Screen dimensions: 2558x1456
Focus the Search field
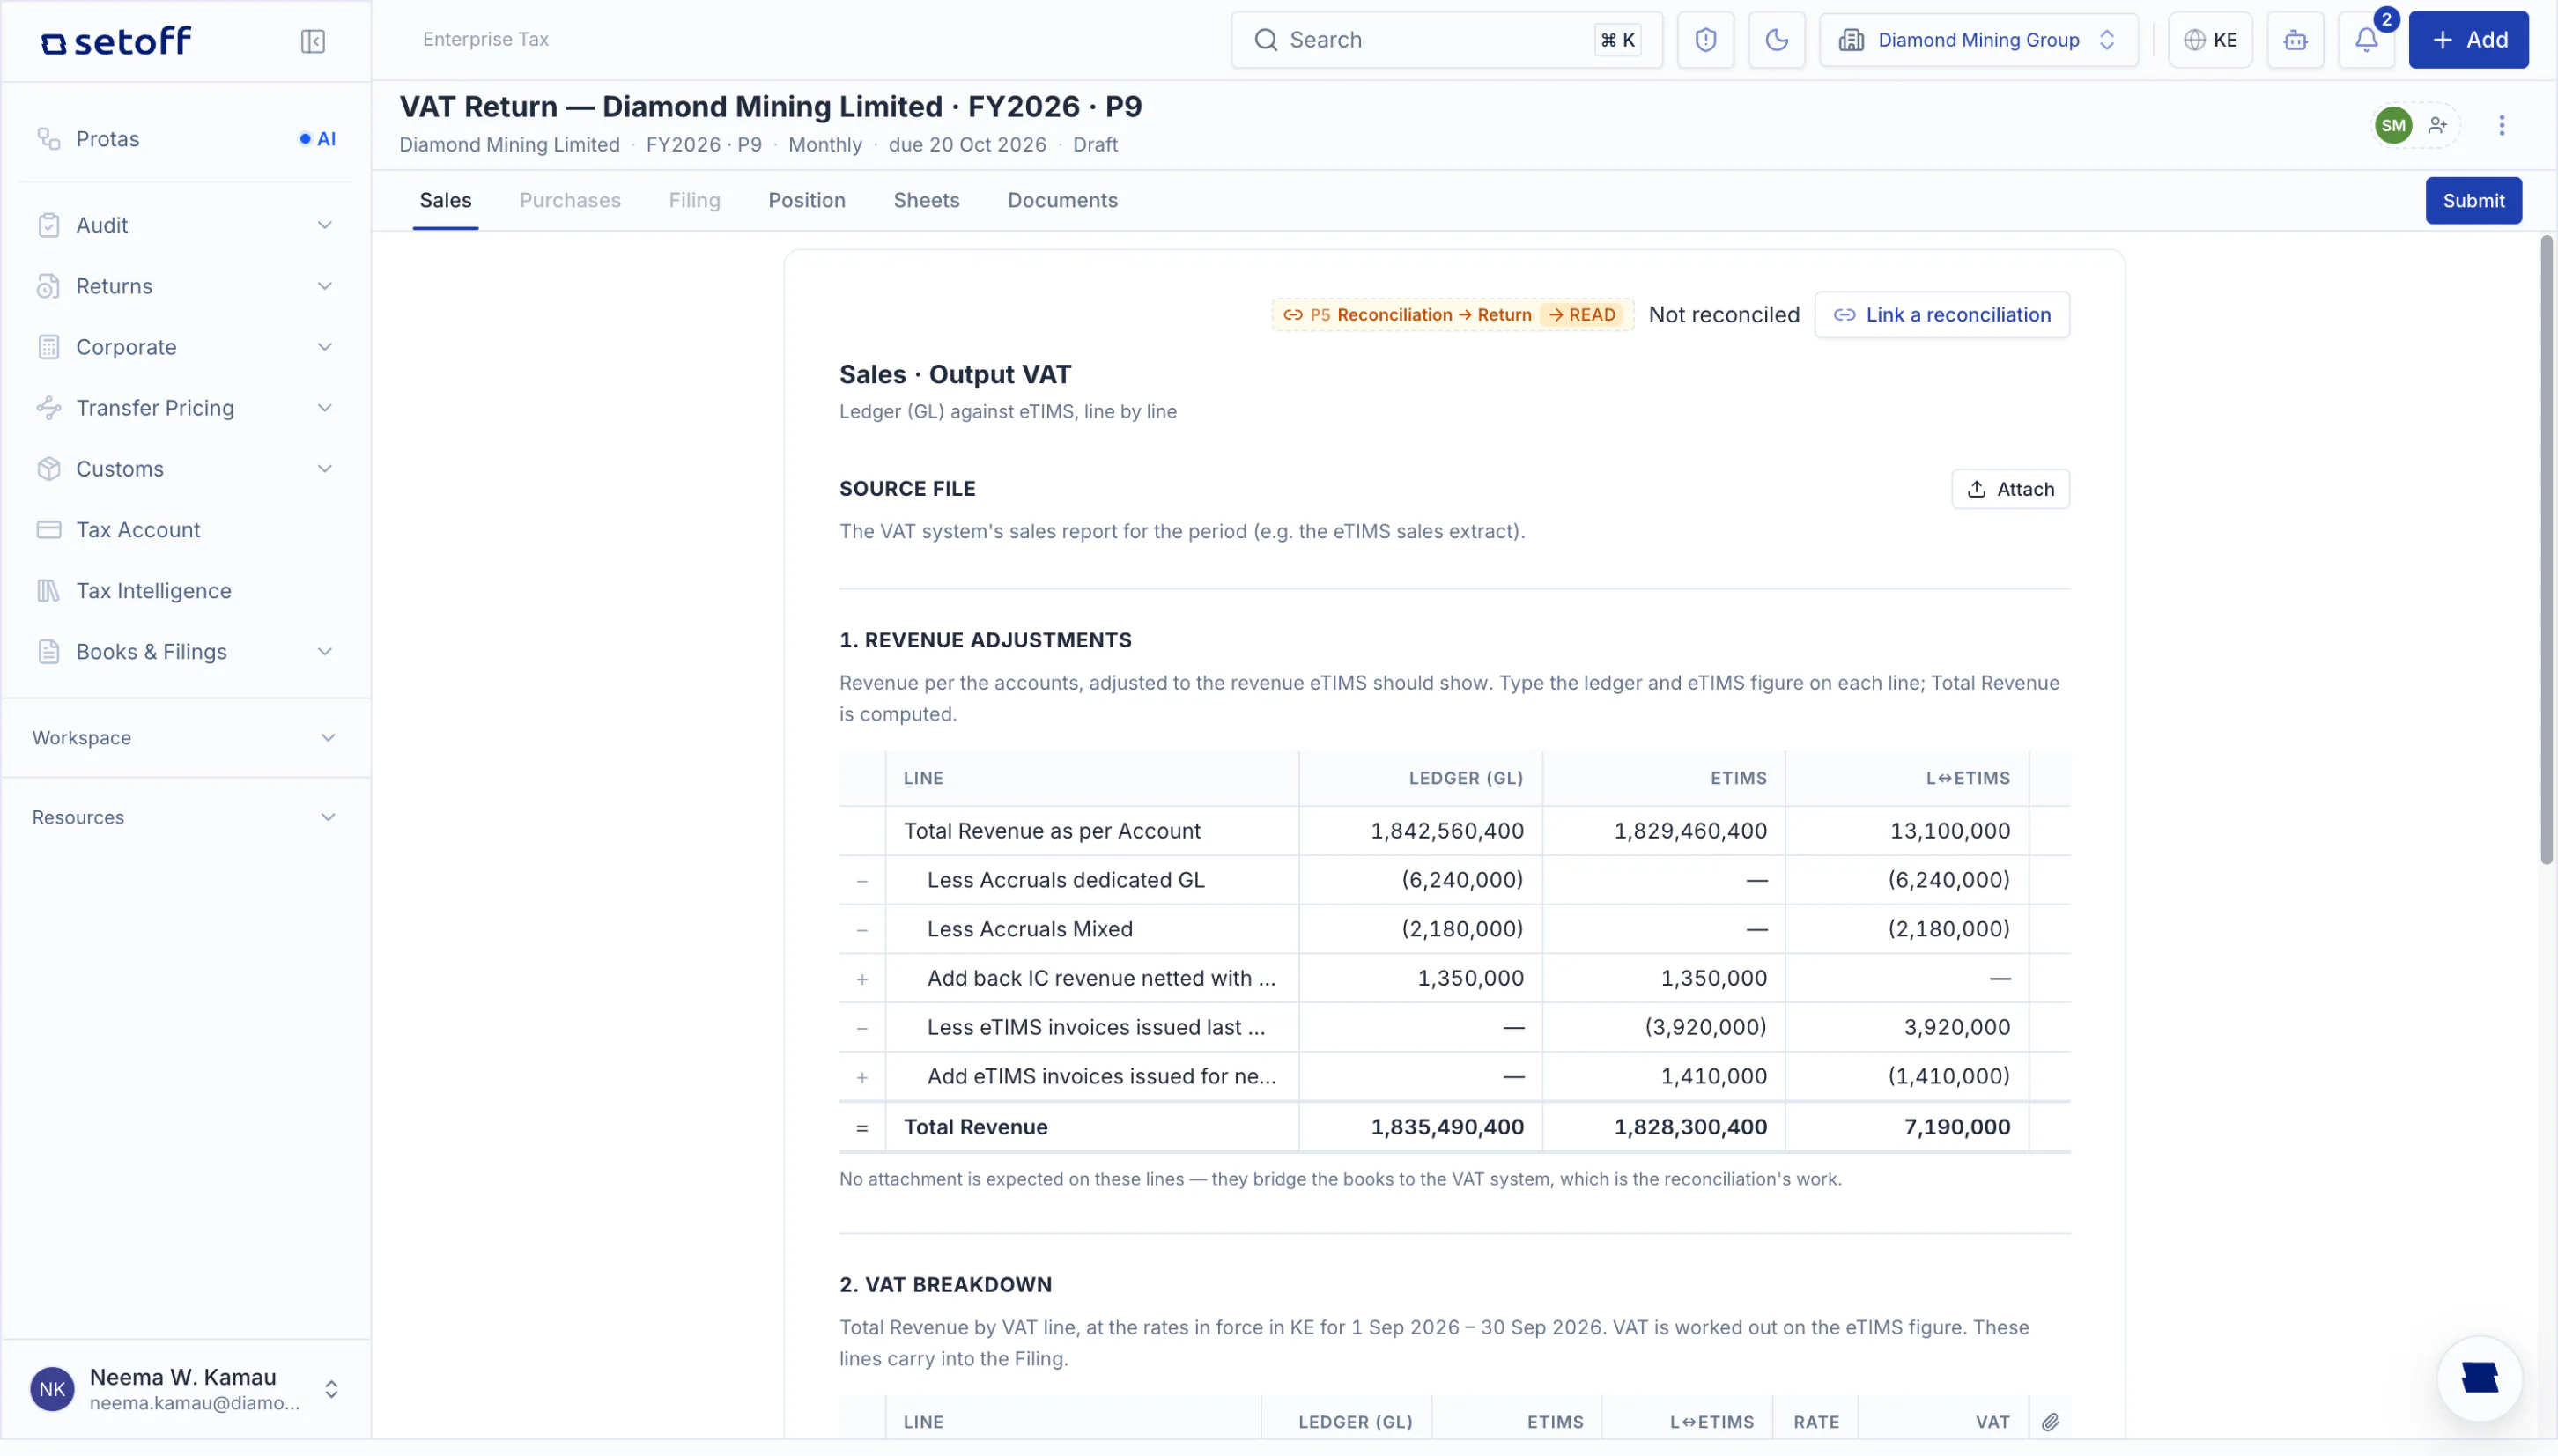(x=1446, y=40)
